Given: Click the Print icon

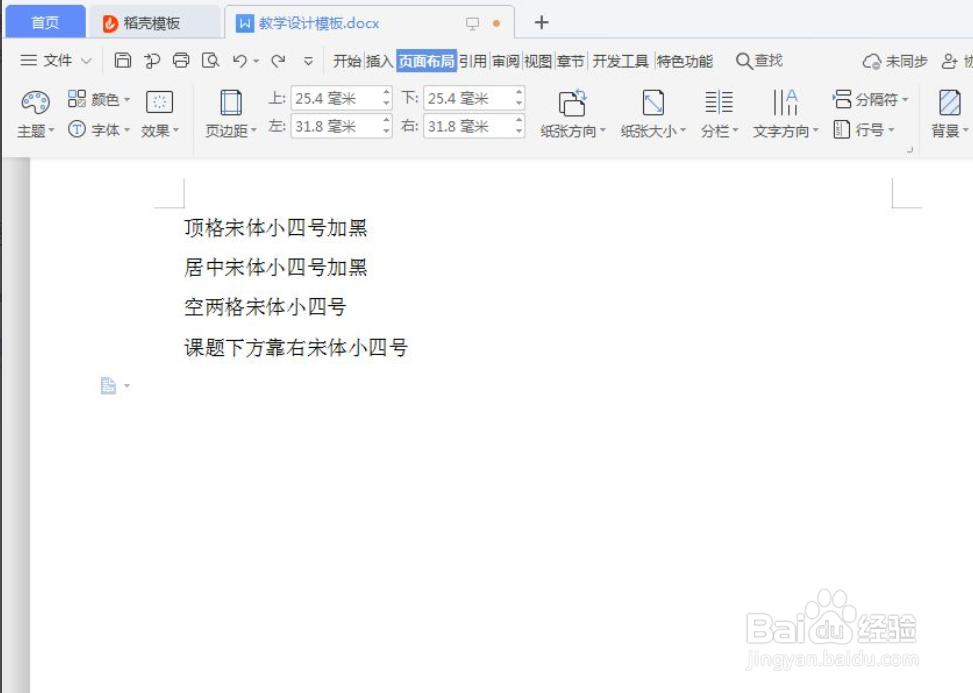Looking at the screenshot, I should 180,60.
